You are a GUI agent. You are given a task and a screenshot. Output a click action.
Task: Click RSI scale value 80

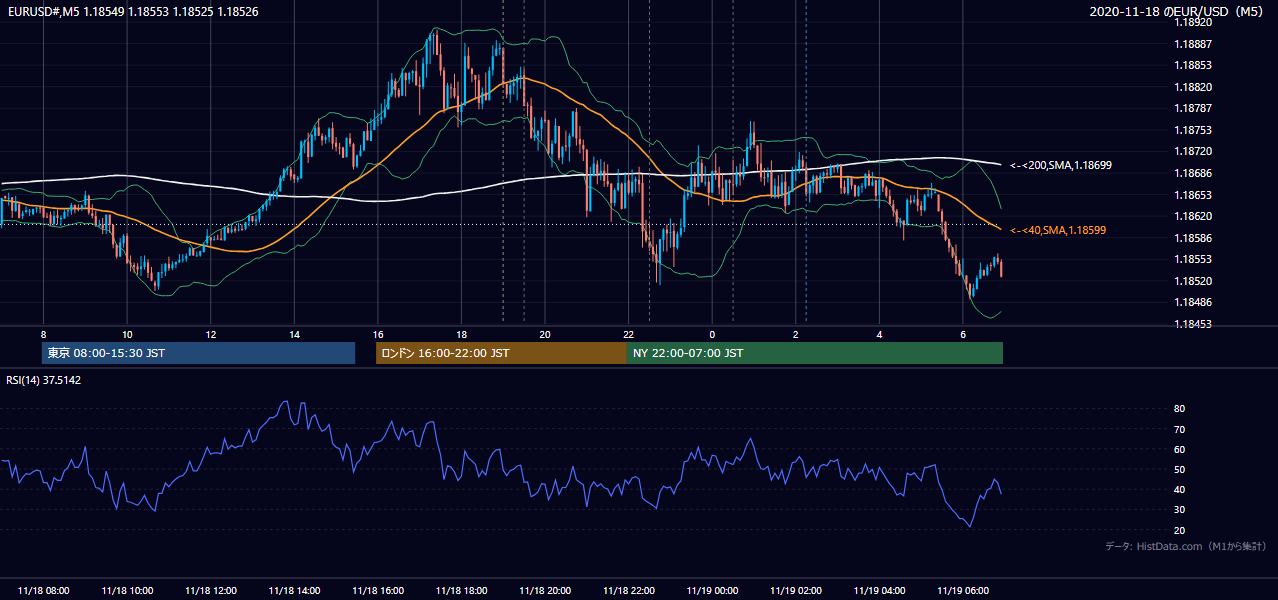(1179, 409)
